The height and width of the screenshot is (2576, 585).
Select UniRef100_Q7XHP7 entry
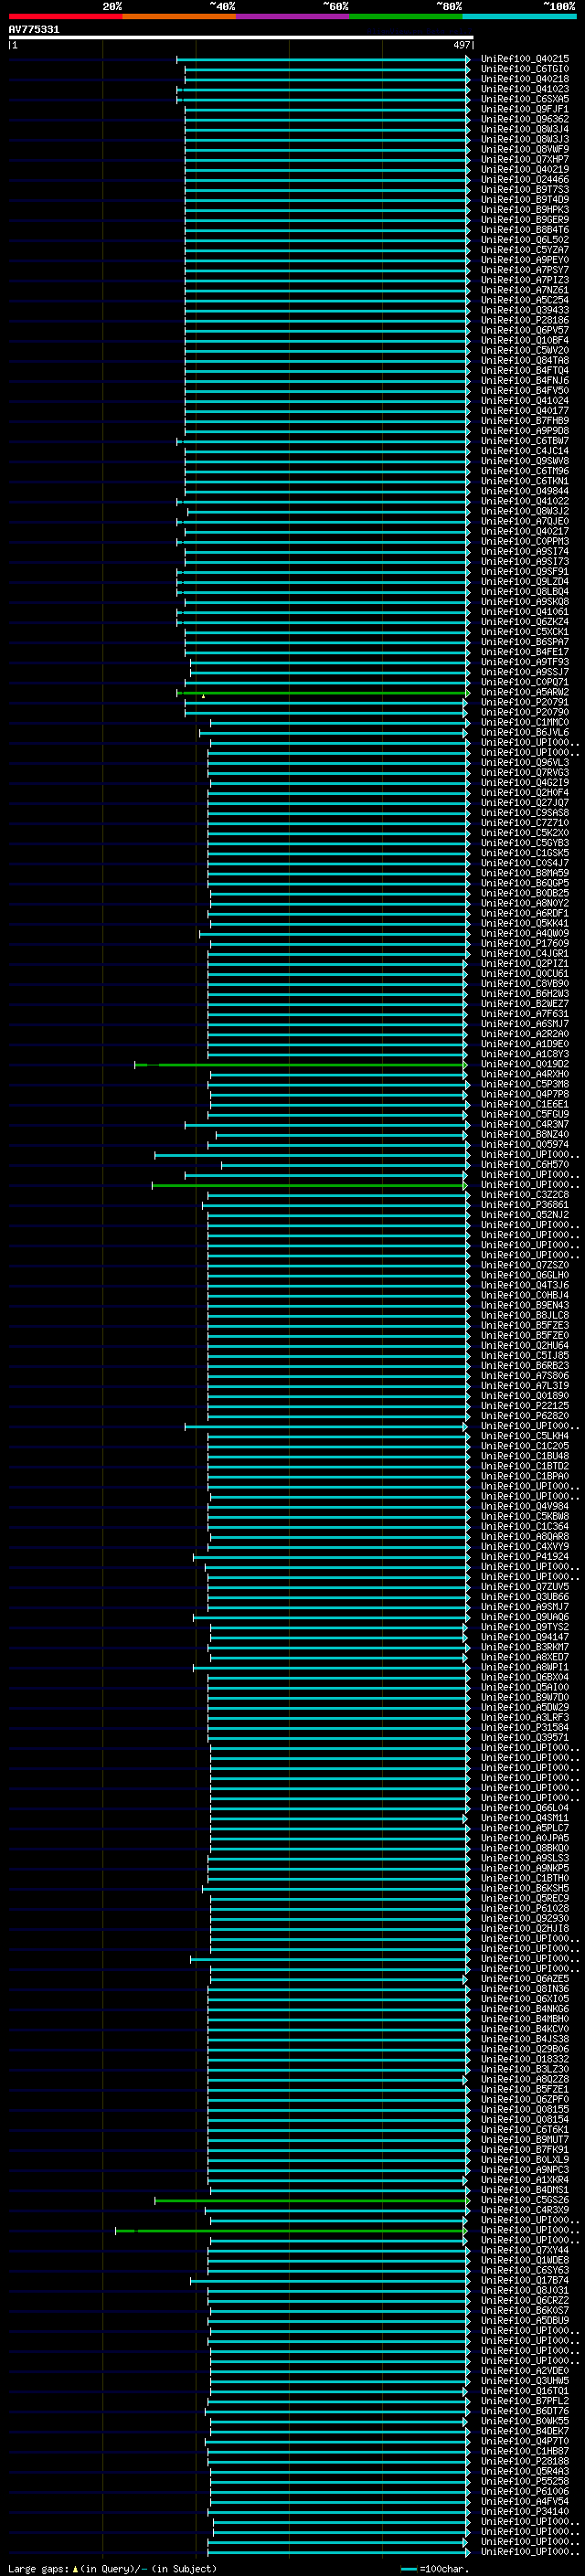coord(525,159)
